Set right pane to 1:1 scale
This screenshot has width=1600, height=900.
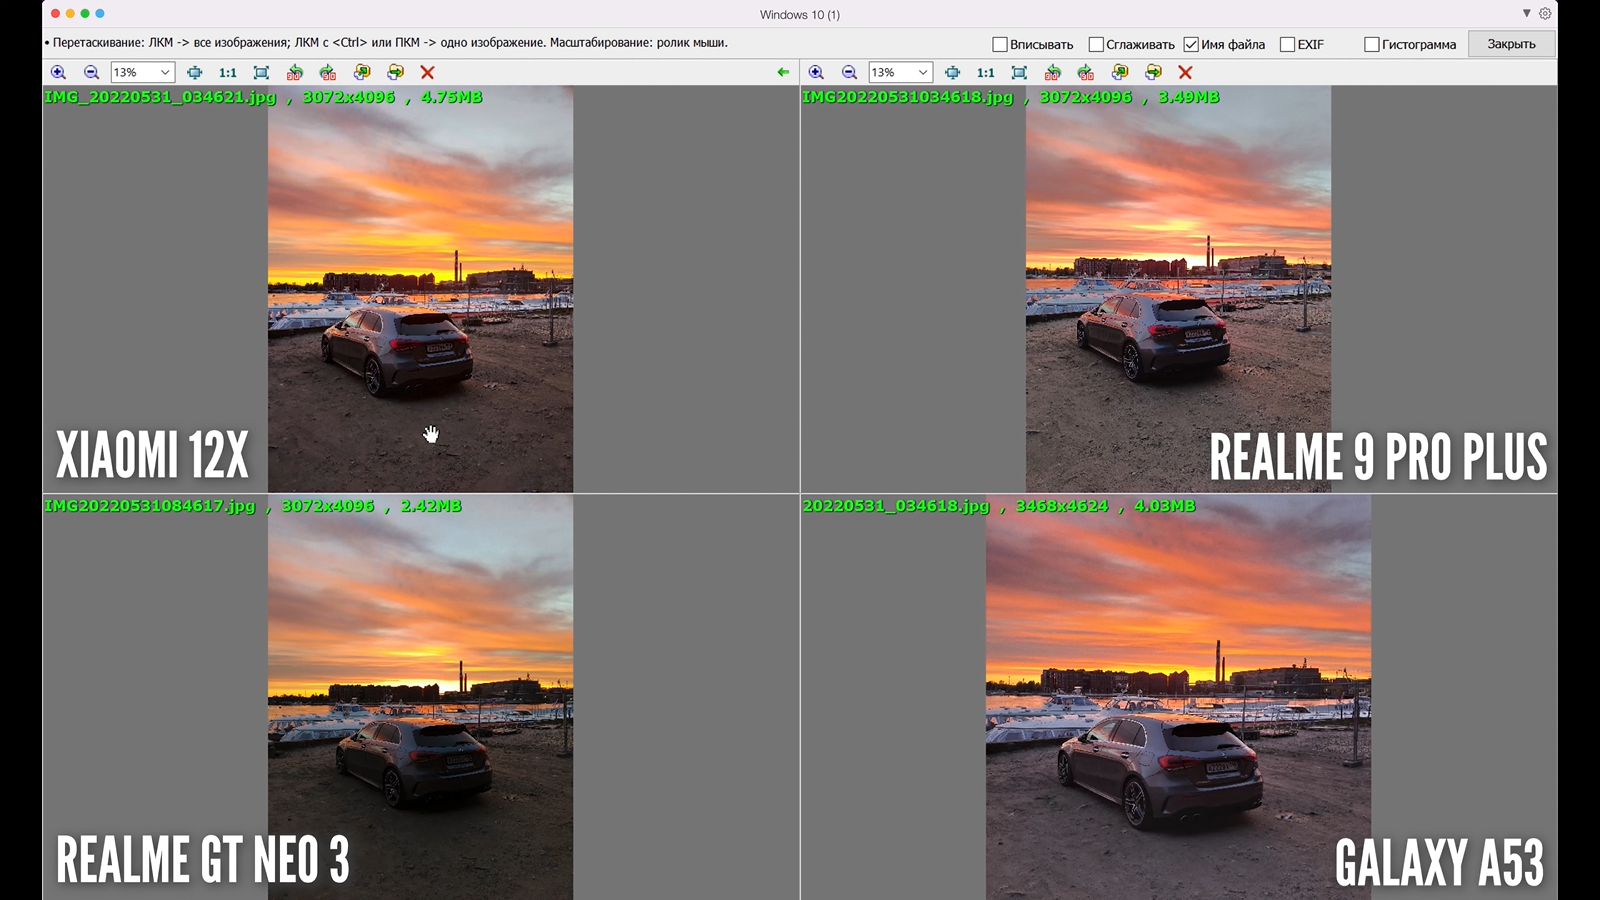tap(985, 72)
